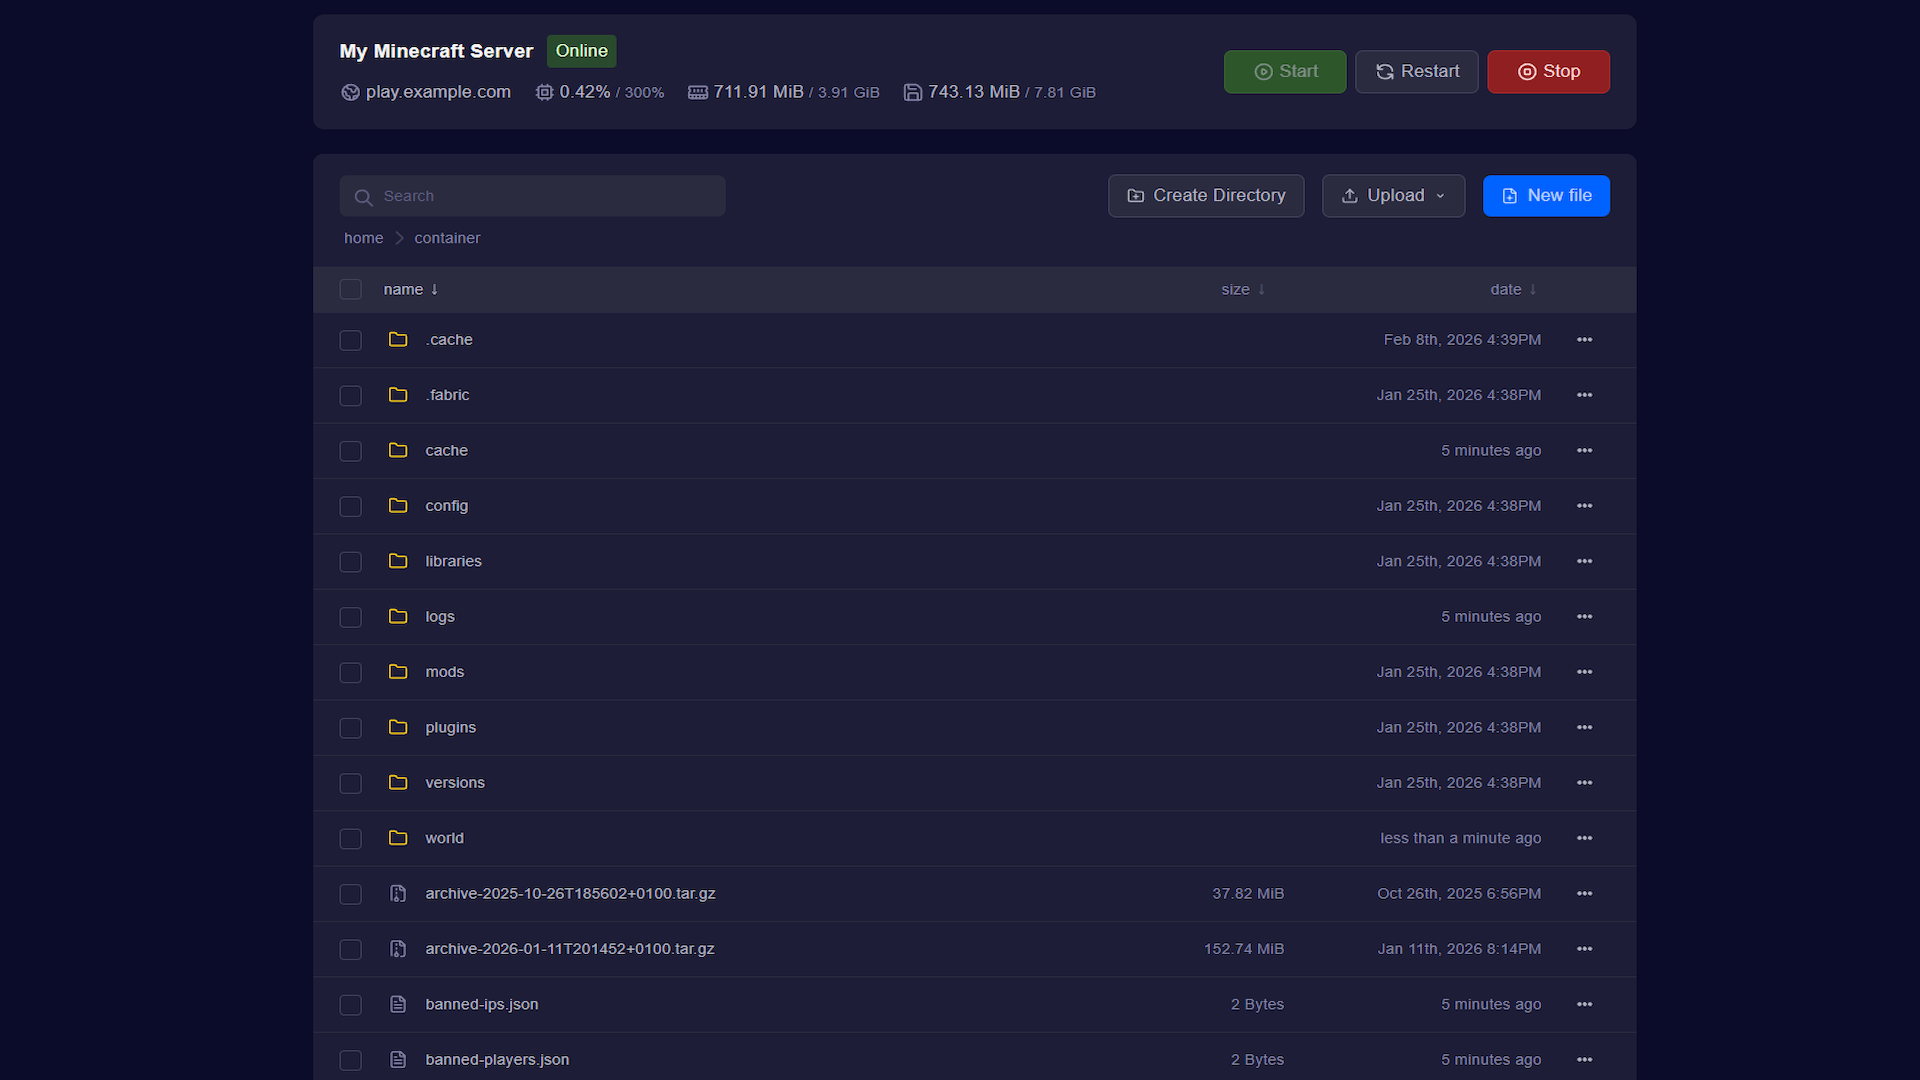Open the .cache folder icon
The height and width of the screenshot is (1080, 1920).
(x=398, y=340)
